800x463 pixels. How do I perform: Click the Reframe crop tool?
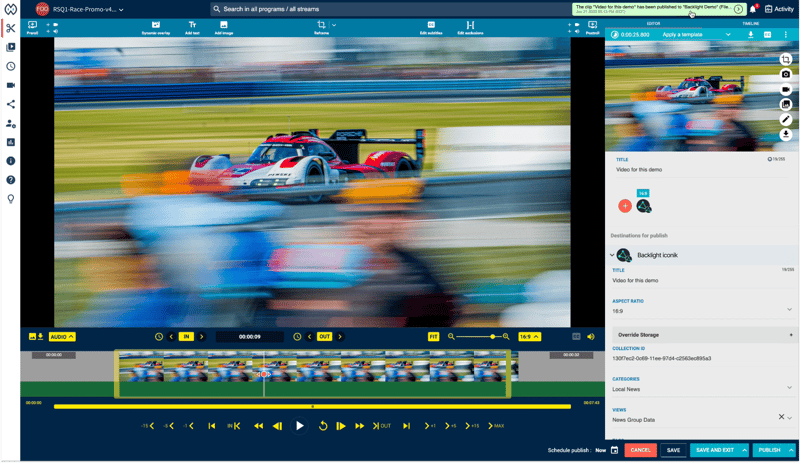pyautogui.click(x=321, y=28)
